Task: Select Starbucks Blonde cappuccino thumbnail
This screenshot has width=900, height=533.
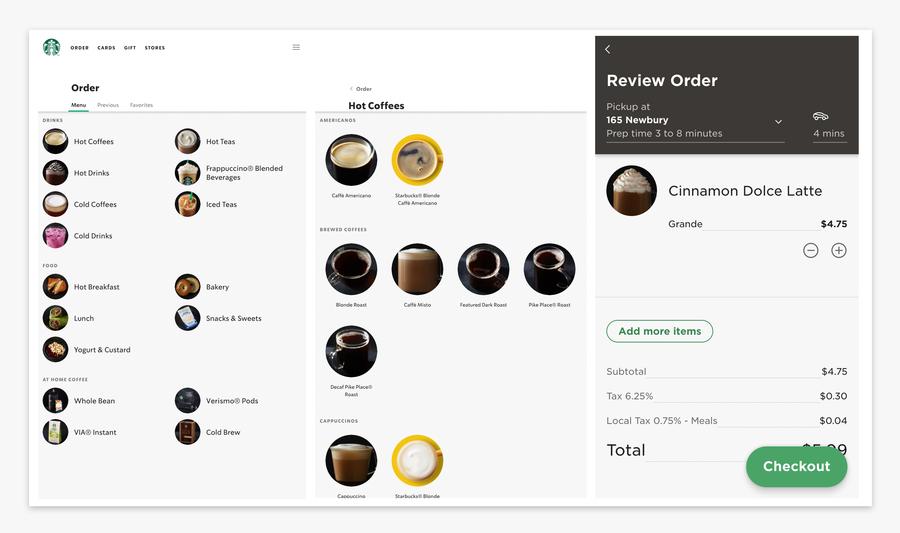Action: (x=417, y=461)
